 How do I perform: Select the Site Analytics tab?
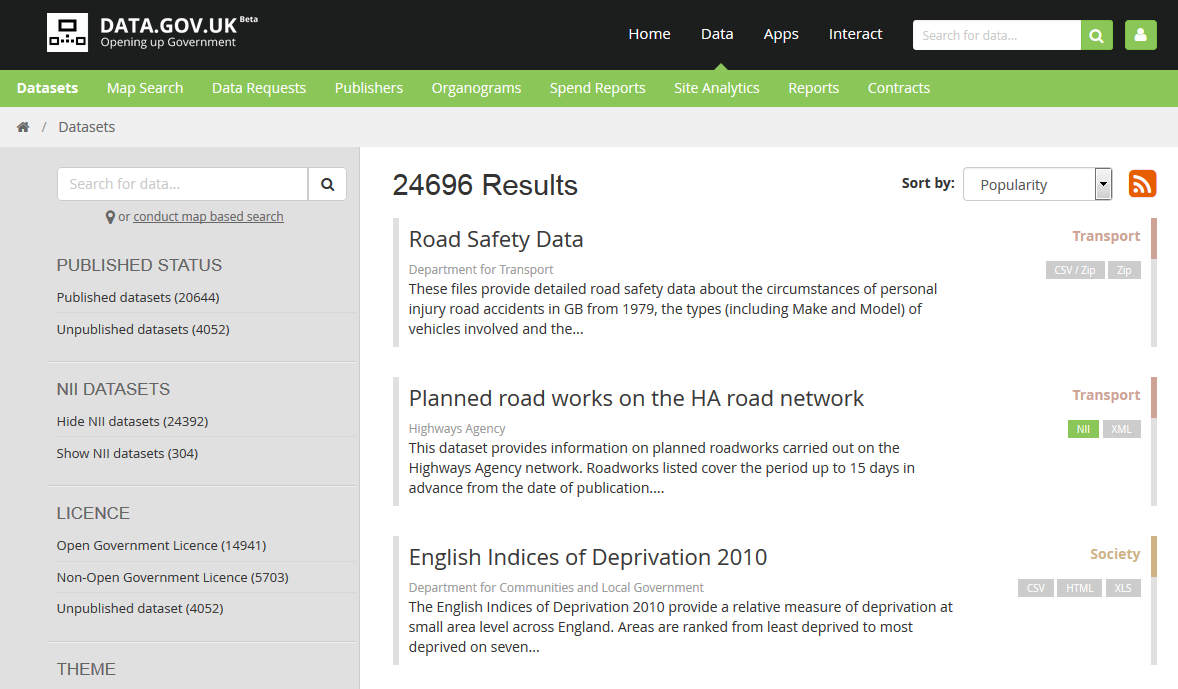717,88
